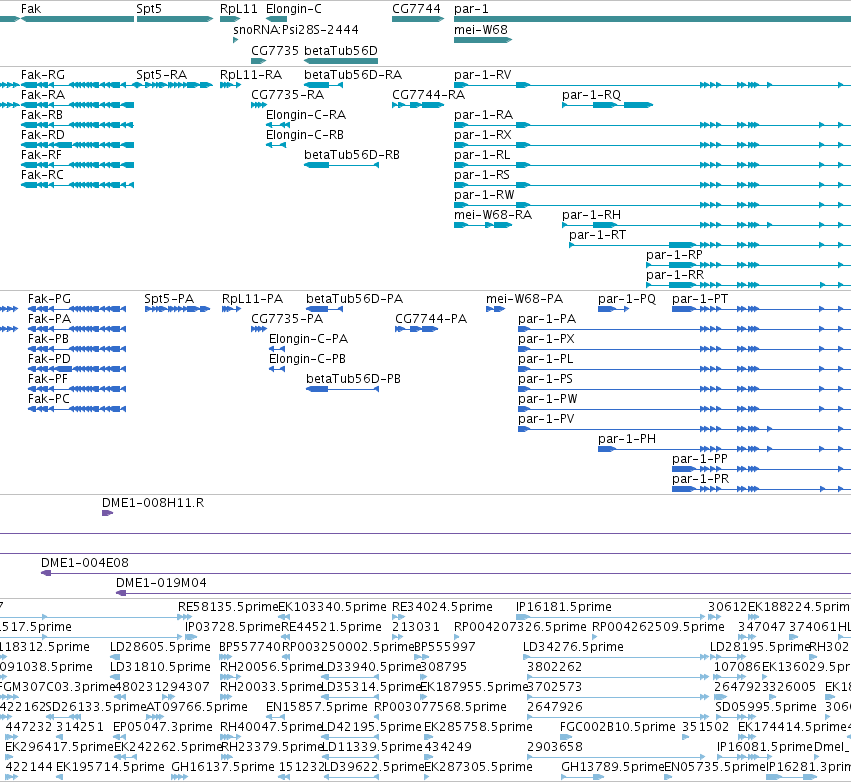Click protein par-1-PR label

tap(701, 479)
